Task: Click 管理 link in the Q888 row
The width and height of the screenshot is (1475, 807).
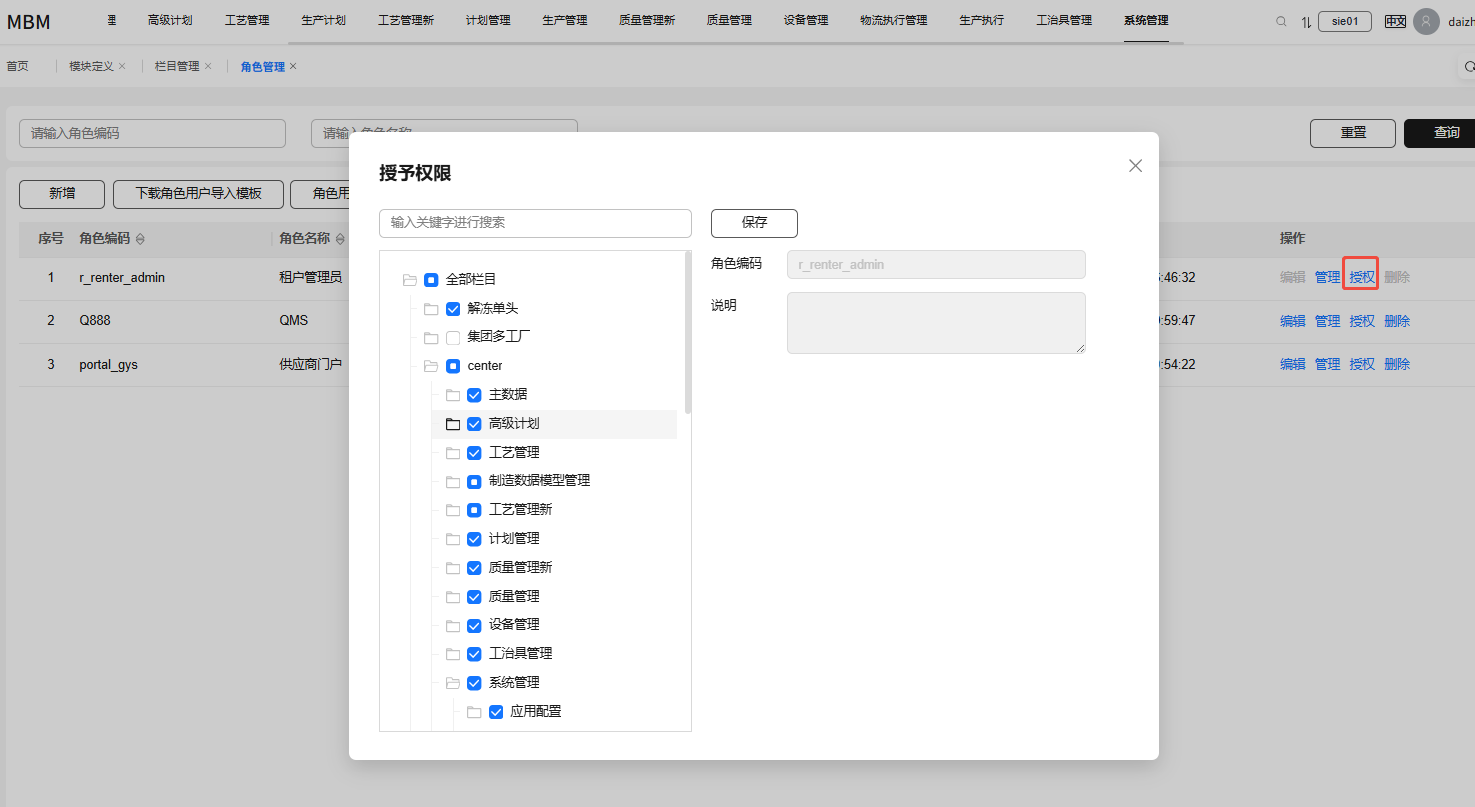Action: [1327, 321]
